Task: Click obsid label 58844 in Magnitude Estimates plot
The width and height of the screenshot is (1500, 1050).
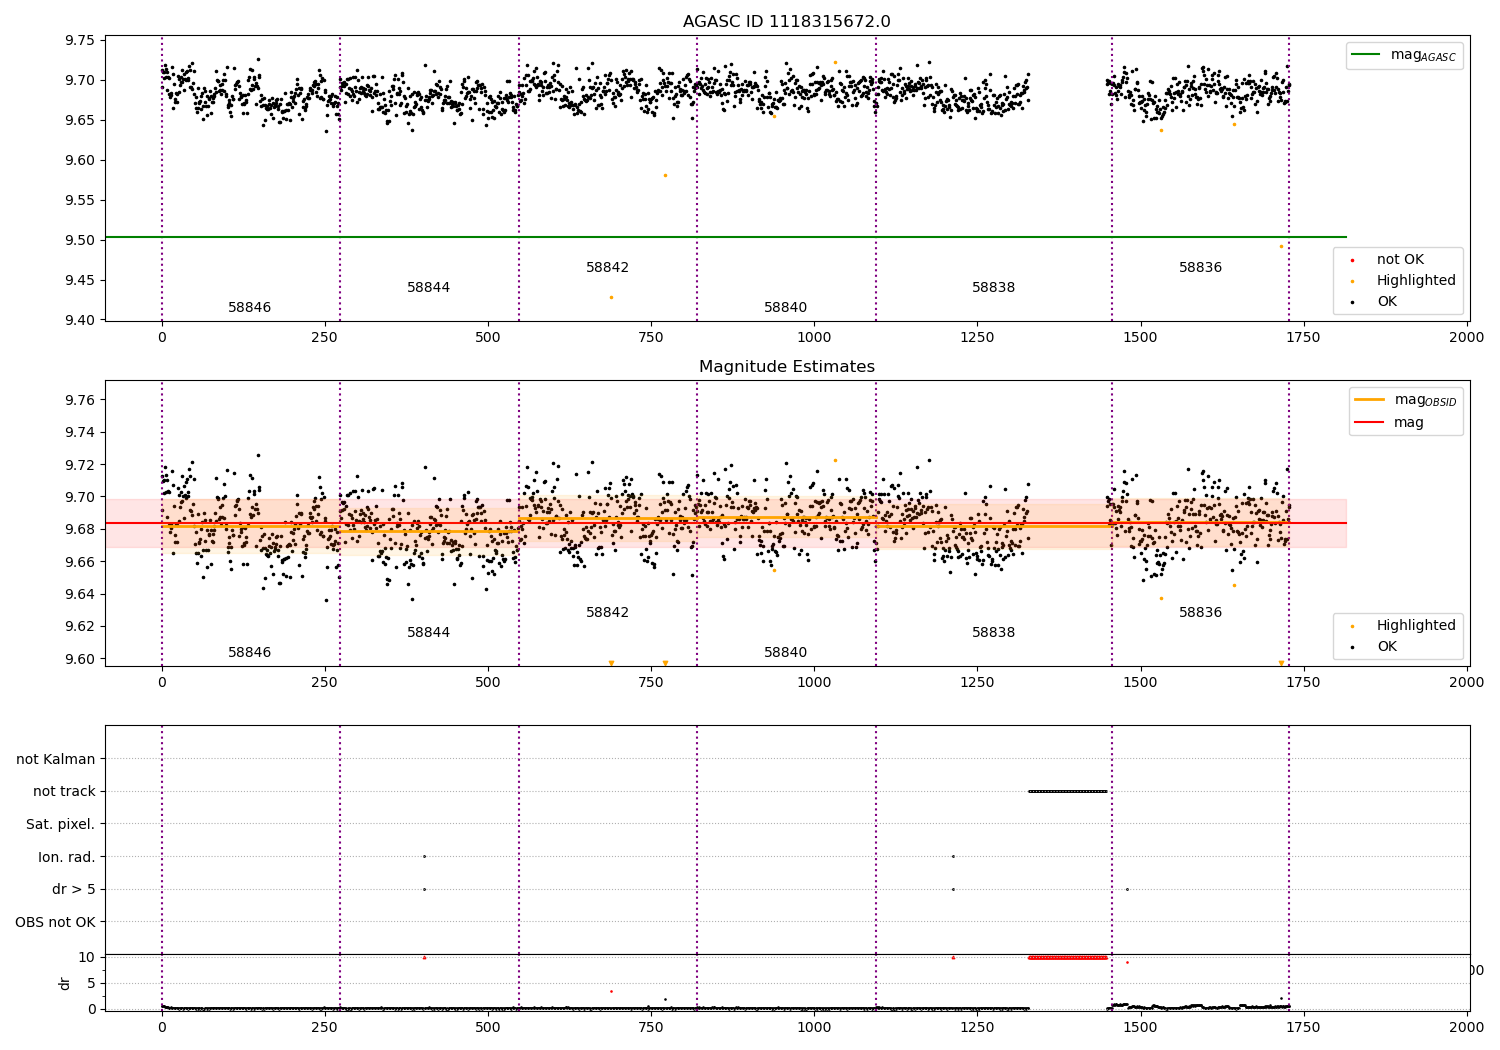Action: coord(429,633)
